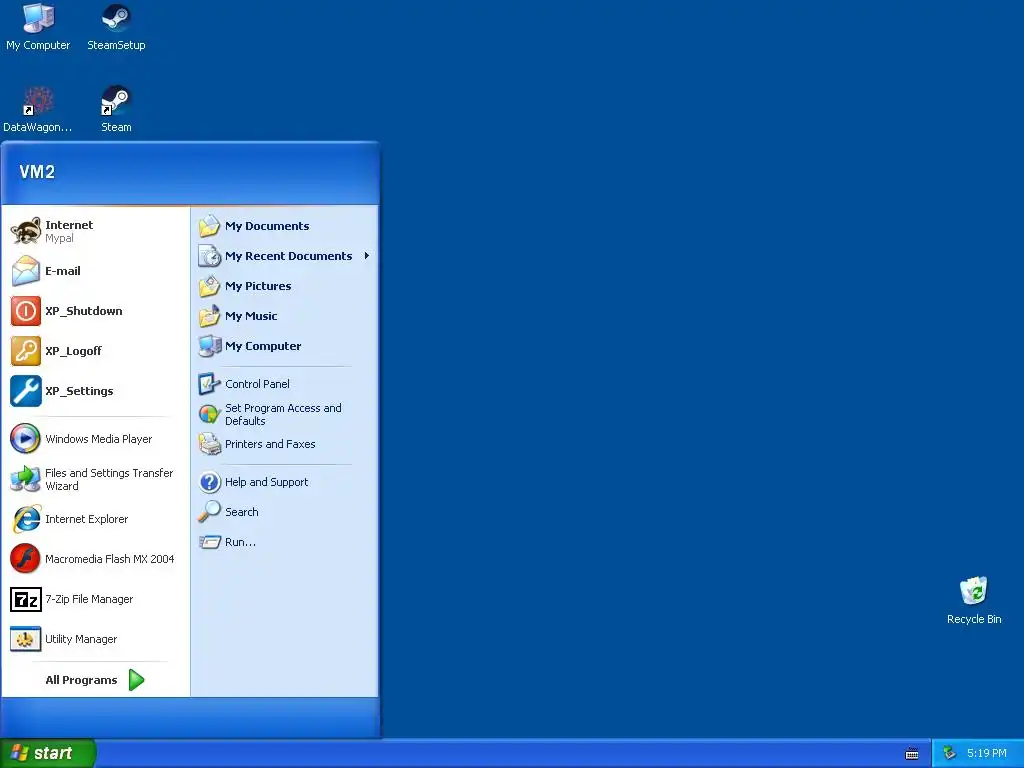Open the Mypal raccoon Internet icon
Image resolution: width=1024 pixels, height=768 pixels.
[25, 231]
